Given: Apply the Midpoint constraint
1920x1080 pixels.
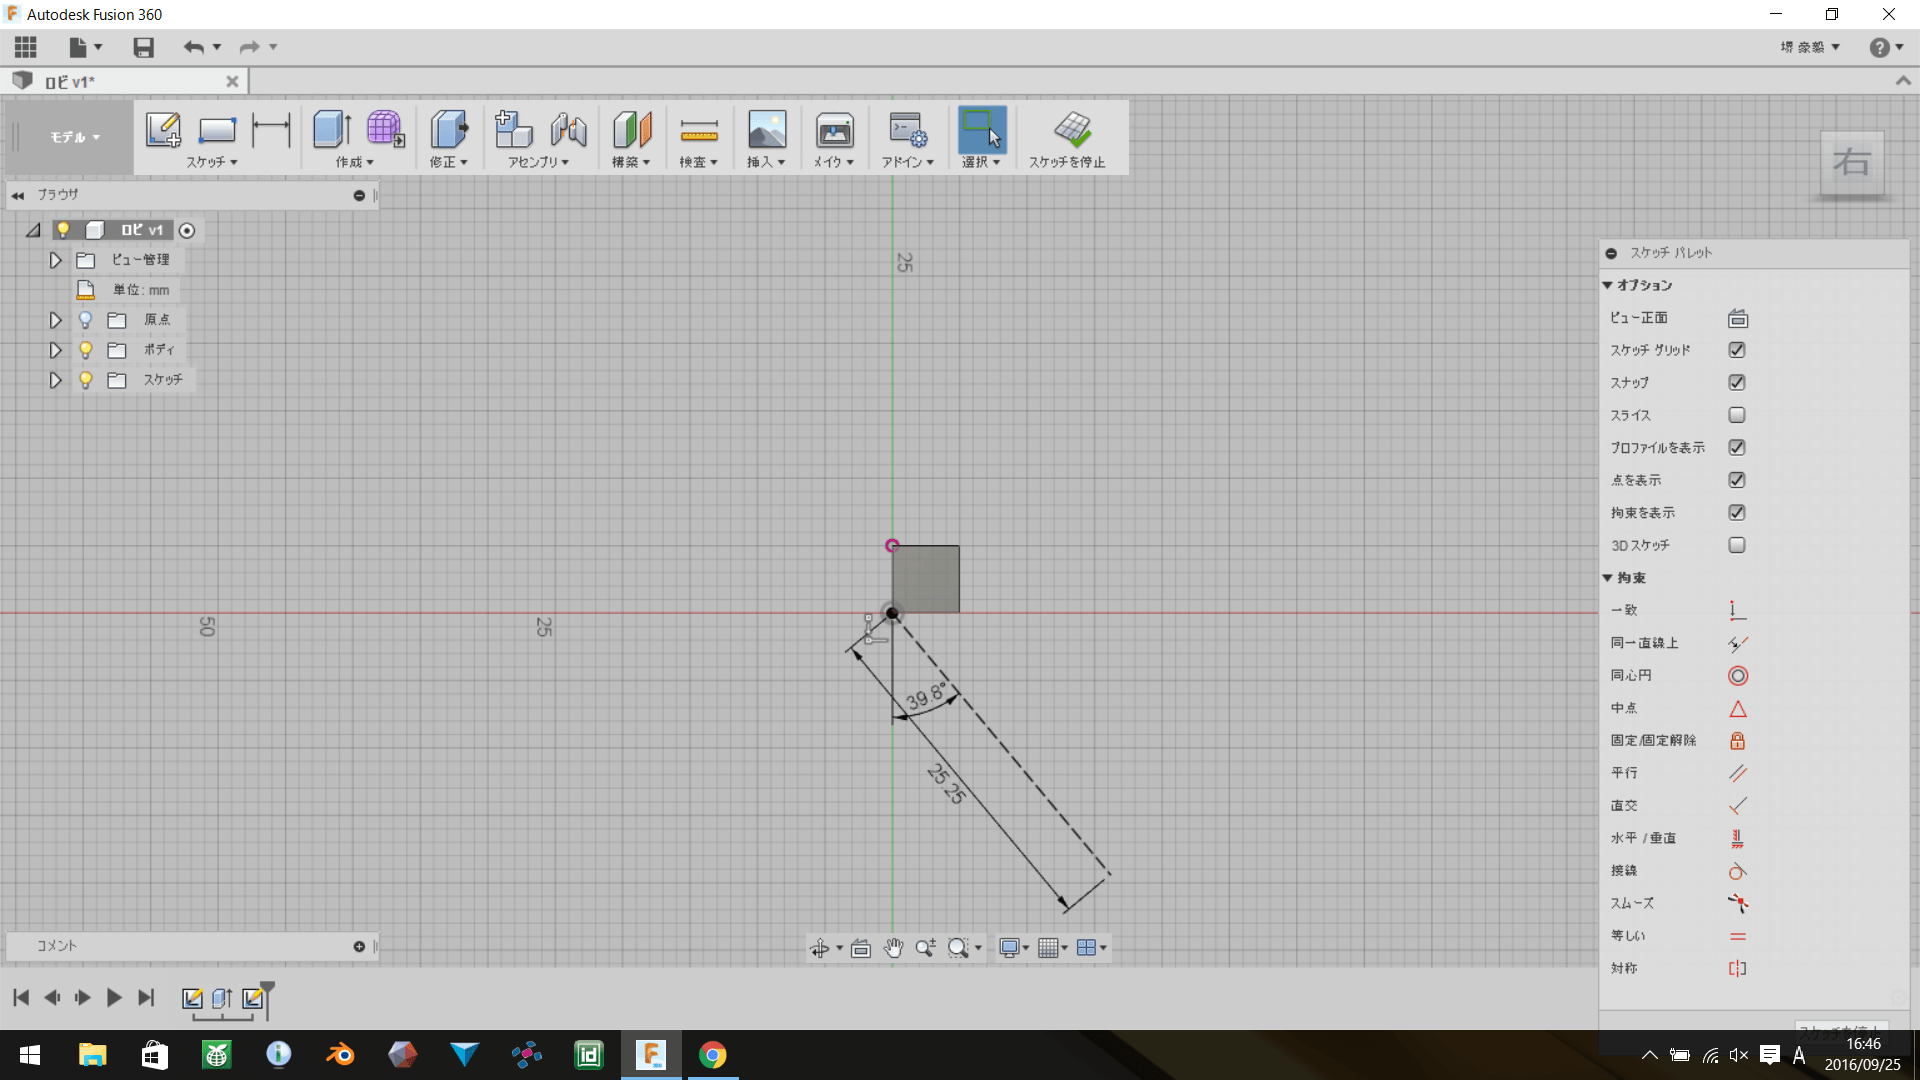Looking at the screenshot, I should pyautogui.click(x=1738, y=708).
